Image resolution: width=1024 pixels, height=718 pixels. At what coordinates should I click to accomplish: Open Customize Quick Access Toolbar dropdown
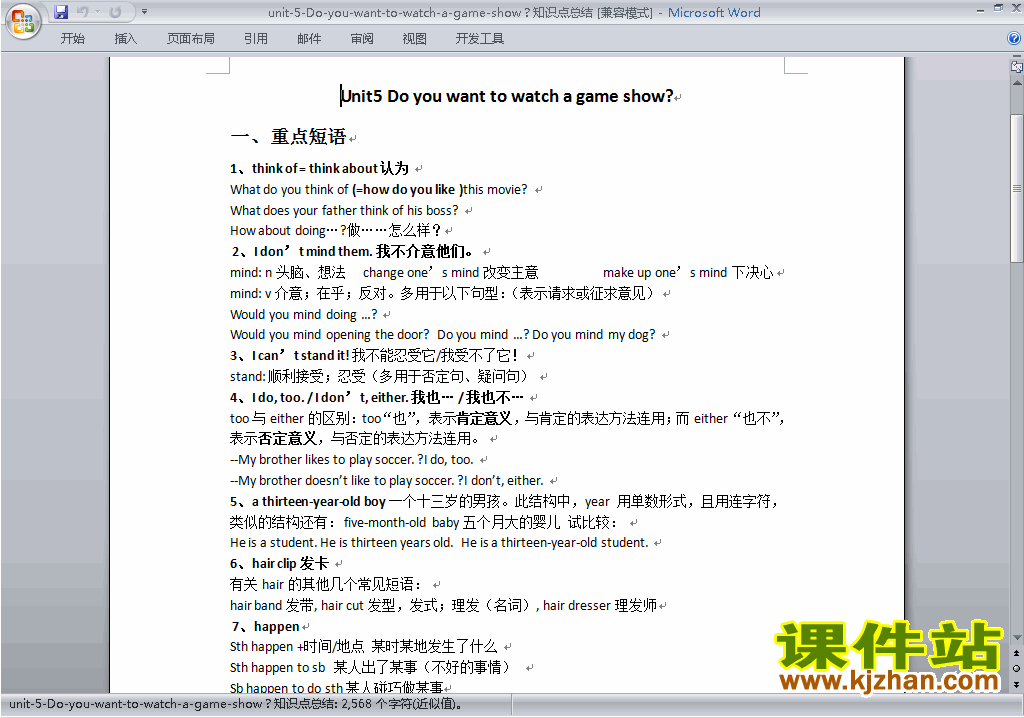point(144,12)
